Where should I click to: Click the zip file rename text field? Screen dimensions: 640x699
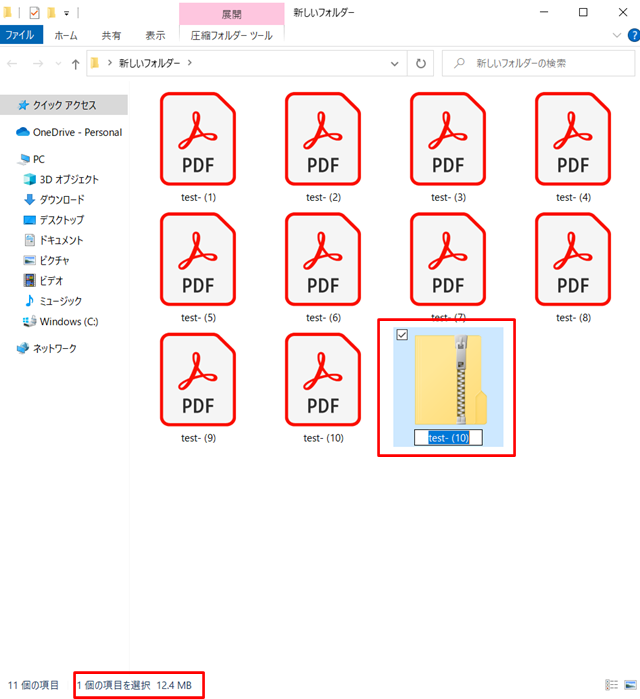pos(448,438)
